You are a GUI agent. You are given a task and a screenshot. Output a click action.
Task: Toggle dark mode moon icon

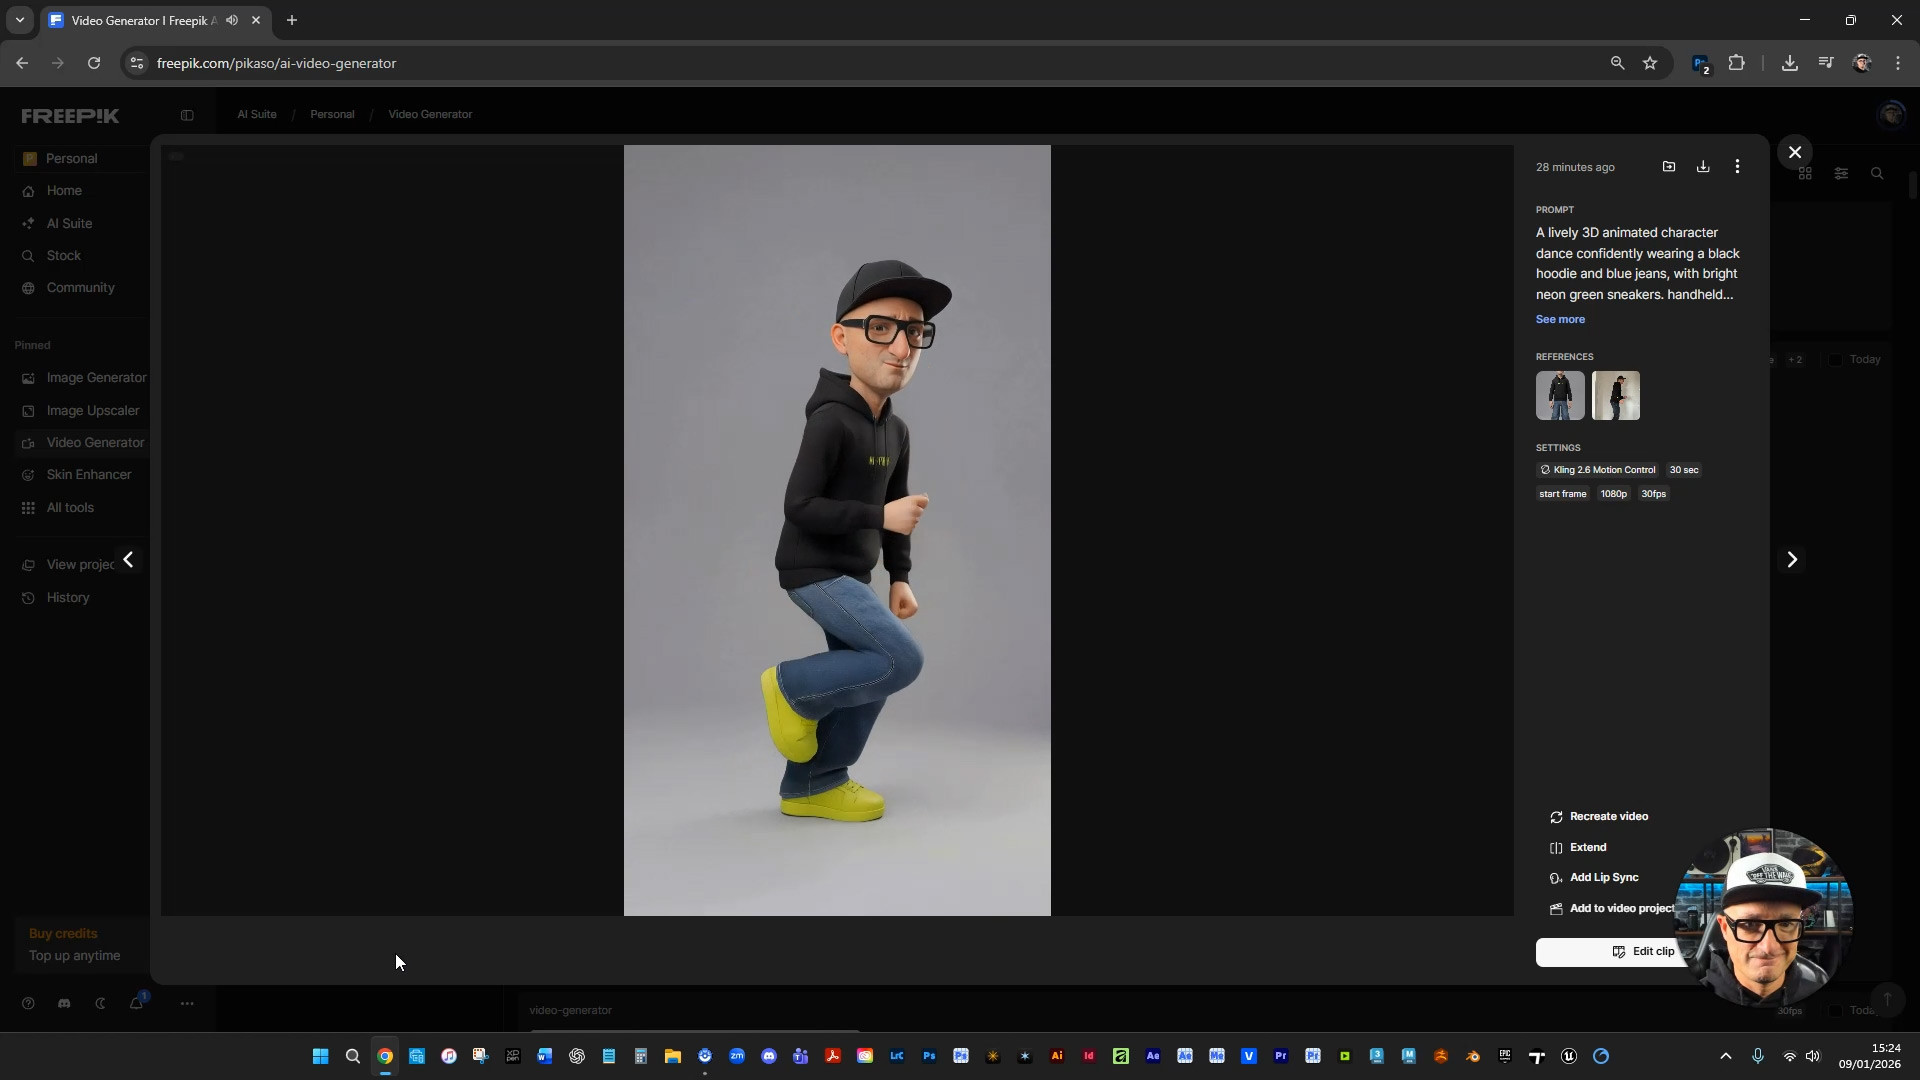(100, 1004)
